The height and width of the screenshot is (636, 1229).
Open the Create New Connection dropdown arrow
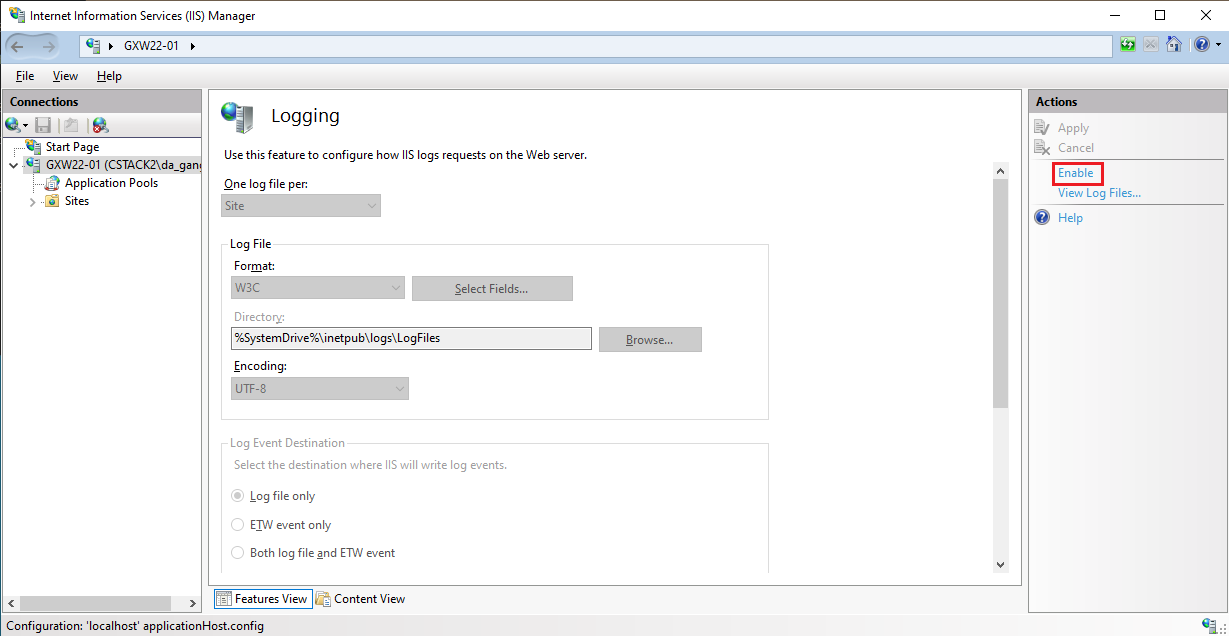click(x=26, y=125)
